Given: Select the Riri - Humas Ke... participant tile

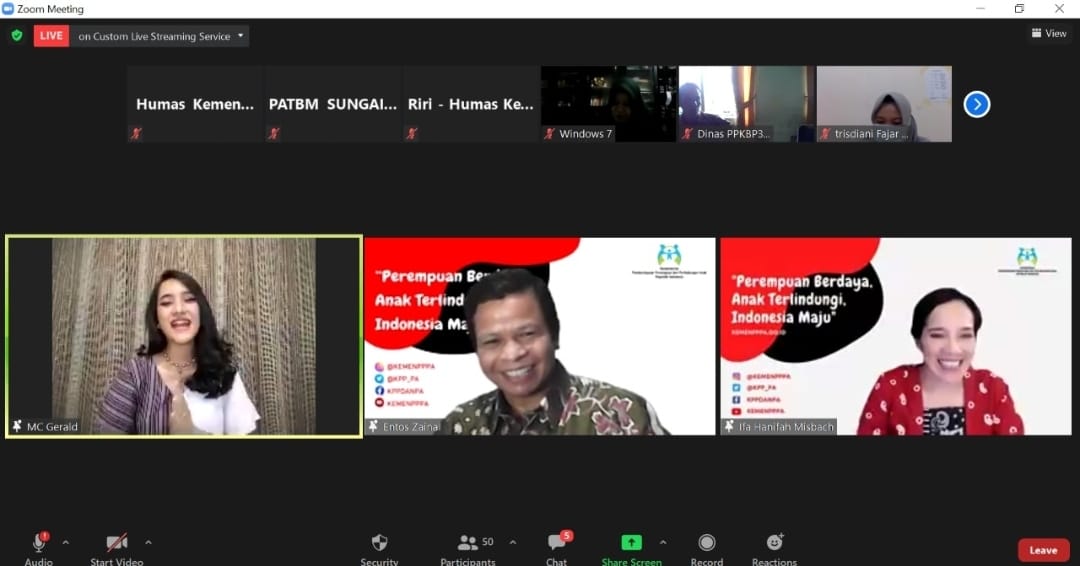Looking at the screenshot, I should click(470, 104).
